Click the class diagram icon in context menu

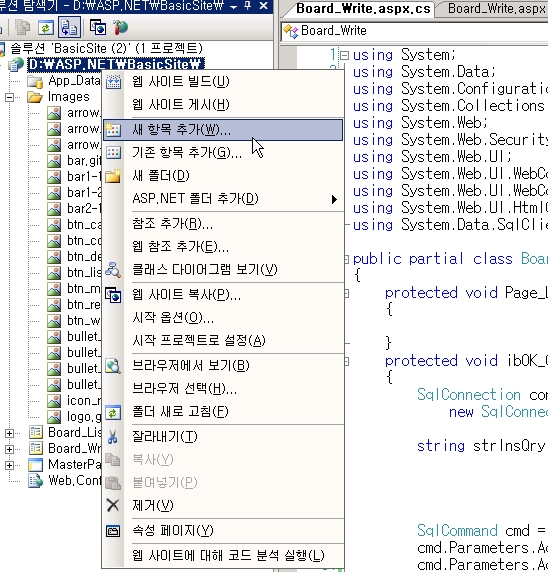pyautogui.click(x=113, y=270)
